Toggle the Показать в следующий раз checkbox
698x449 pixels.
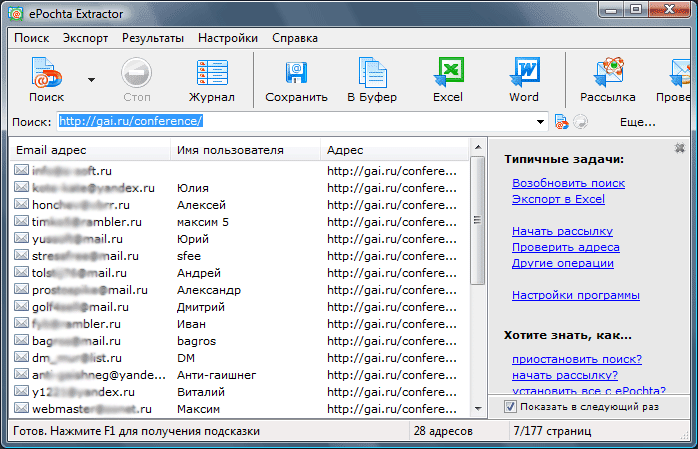pyautogui.click(x=510, y=406)
